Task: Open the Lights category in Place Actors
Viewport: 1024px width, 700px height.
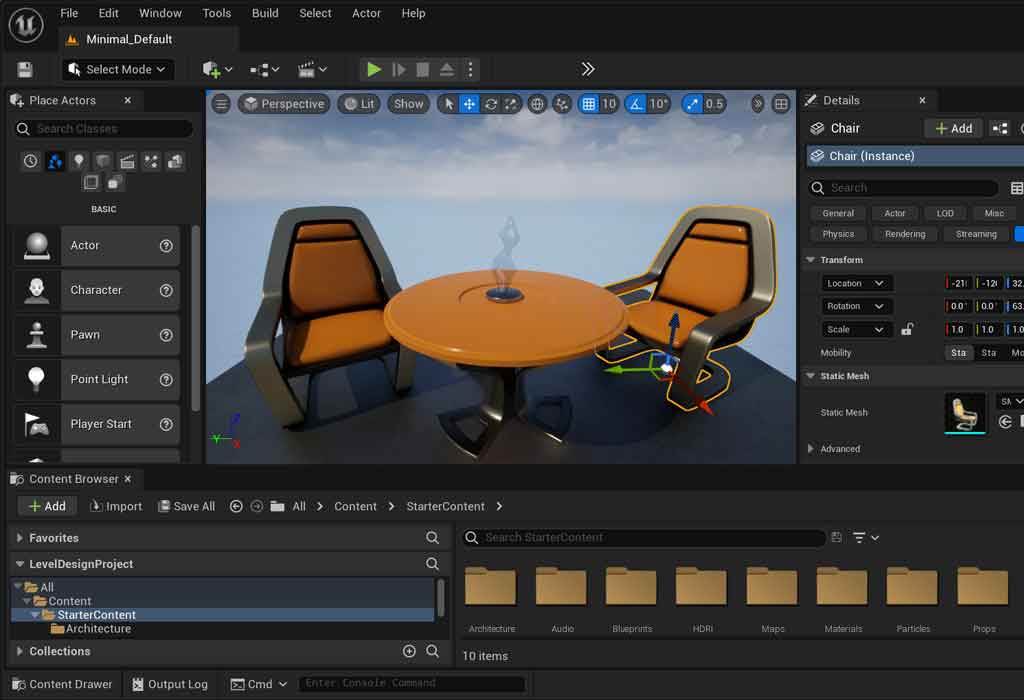Action: pyautogui.click(x=79, y=161)
